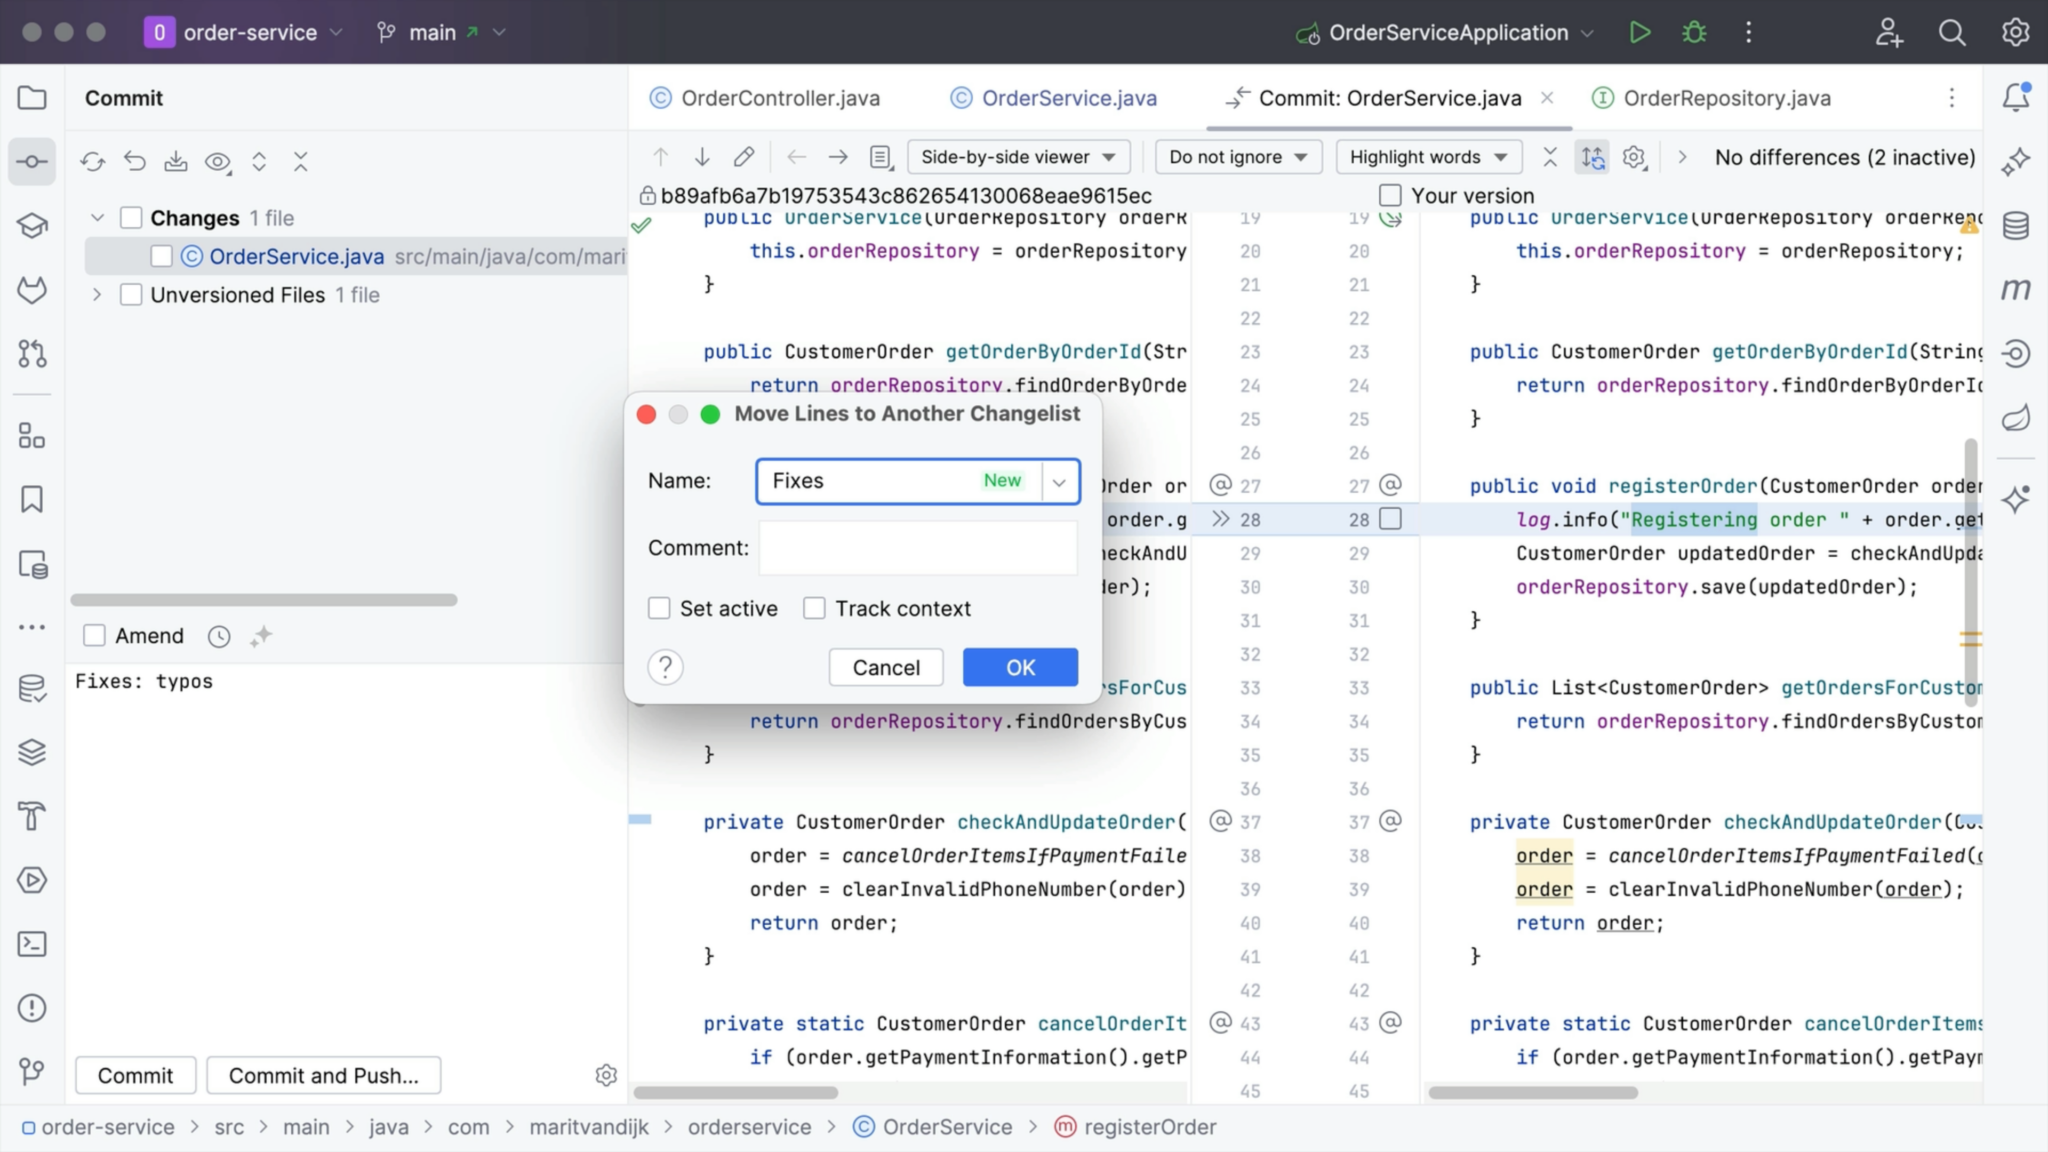Open the Side-by-side viewer dropdown
Viewport: 2048px width, 1152px height.
pyautogui.click(x=1017, y=156)
